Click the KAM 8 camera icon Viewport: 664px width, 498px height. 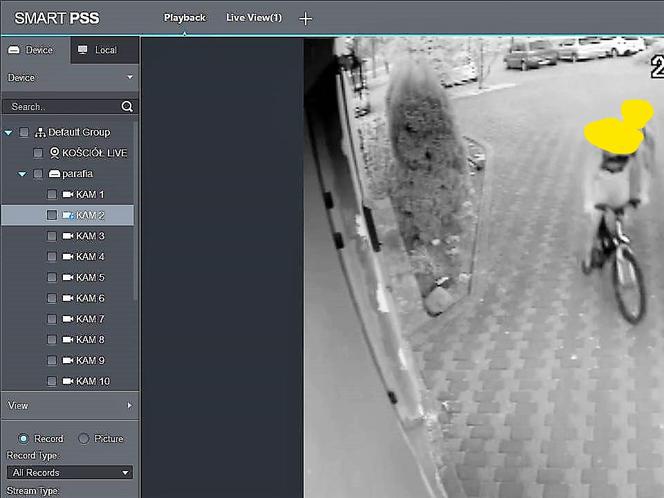68,340
